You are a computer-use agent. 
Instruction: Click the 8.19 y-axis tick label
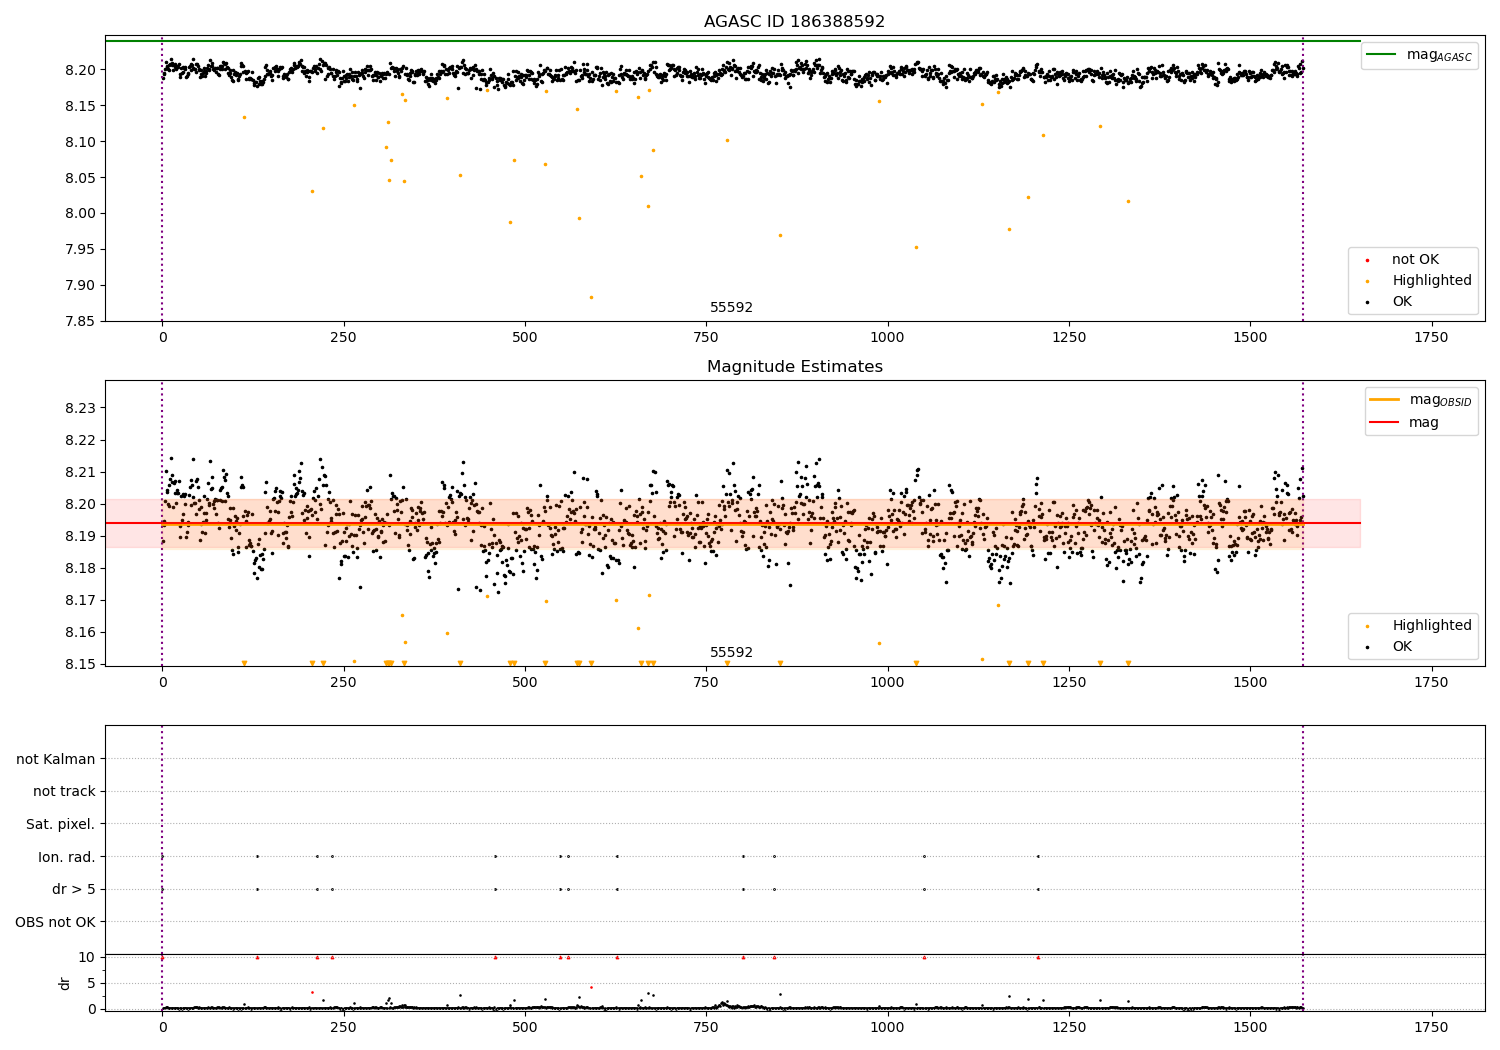click(81, 536)
